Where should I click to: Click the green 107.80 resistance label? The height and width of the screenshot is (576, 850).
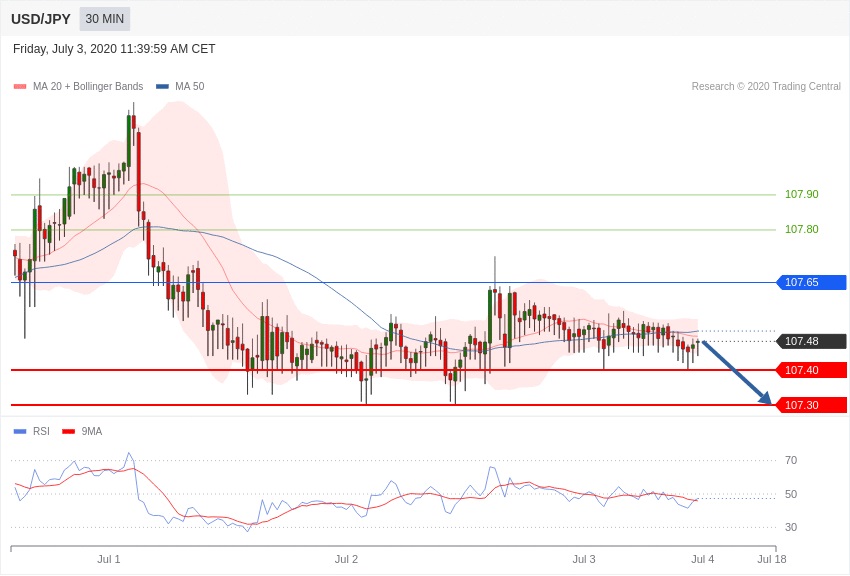(x=801, y=230)
